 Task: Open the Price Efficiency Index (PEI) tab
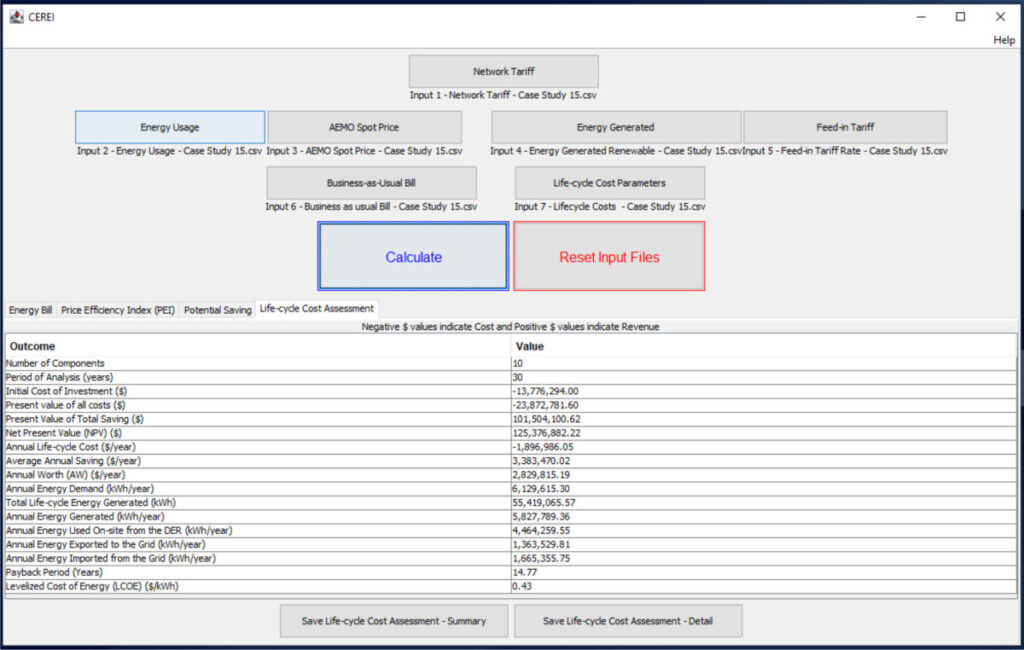[x=118, y=310]
